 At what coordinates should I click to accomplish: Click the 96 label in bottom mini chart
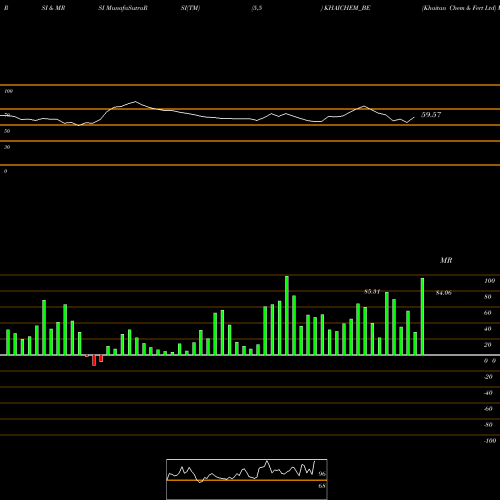[322, 474]
